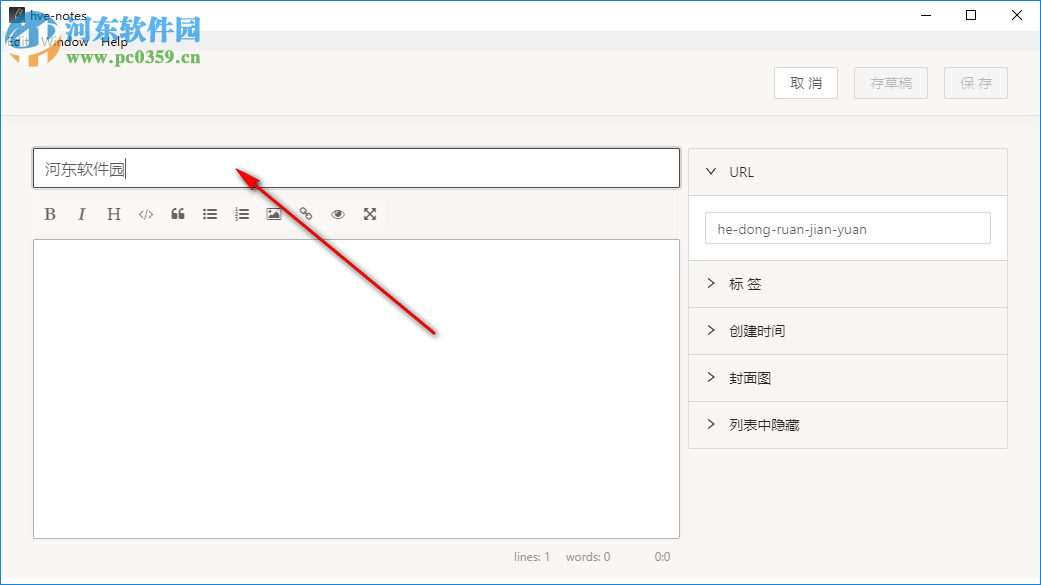Viewport: 1041px width, 585px height.
Task: Maximize the hve-notes window
Action: click(x=971, y=15)
